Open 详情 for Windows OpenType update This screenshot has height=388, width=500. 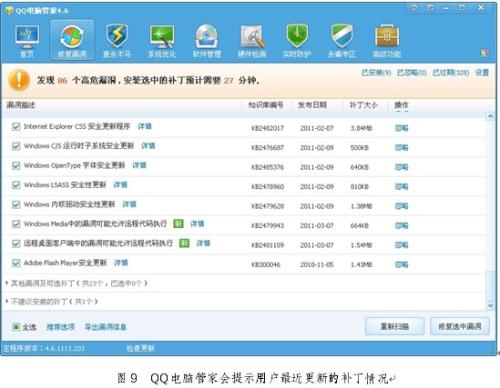(x=139, y=165)
